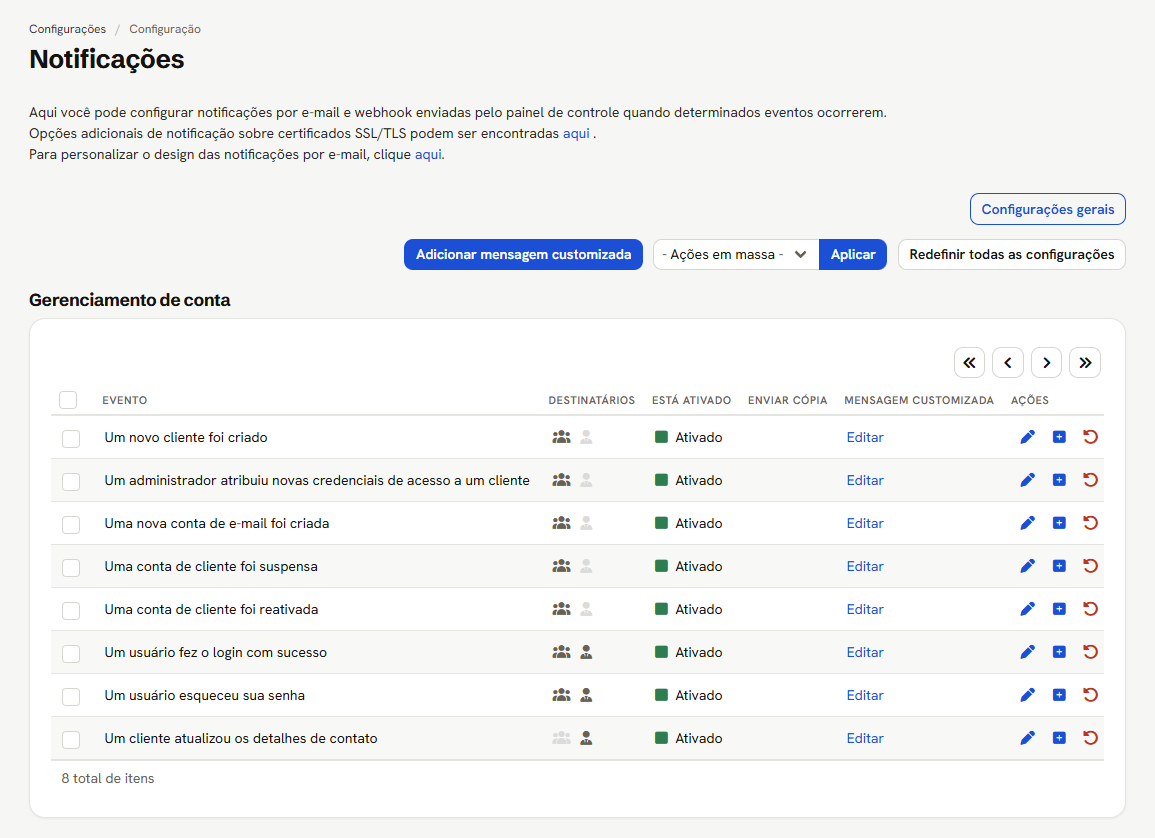
Task: Toggle the select-all checkbox in table header
Action: [68, 400]
